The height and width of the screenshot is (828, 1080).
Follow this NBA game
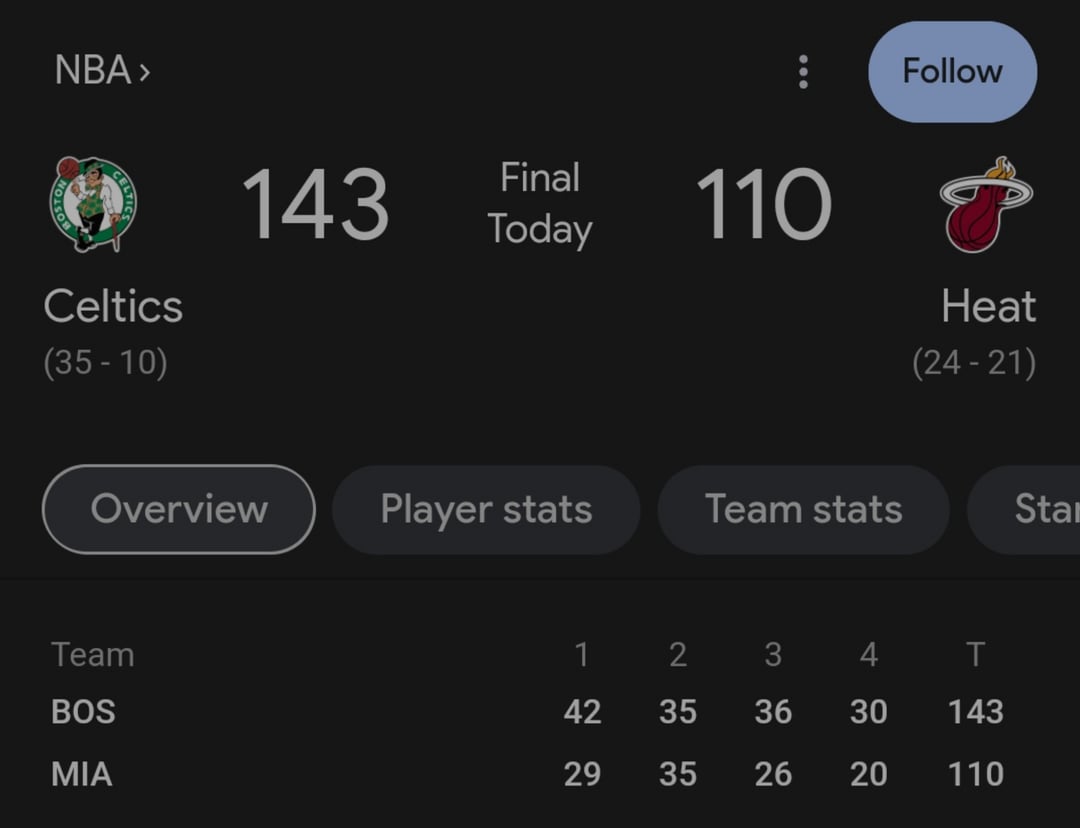952,72
